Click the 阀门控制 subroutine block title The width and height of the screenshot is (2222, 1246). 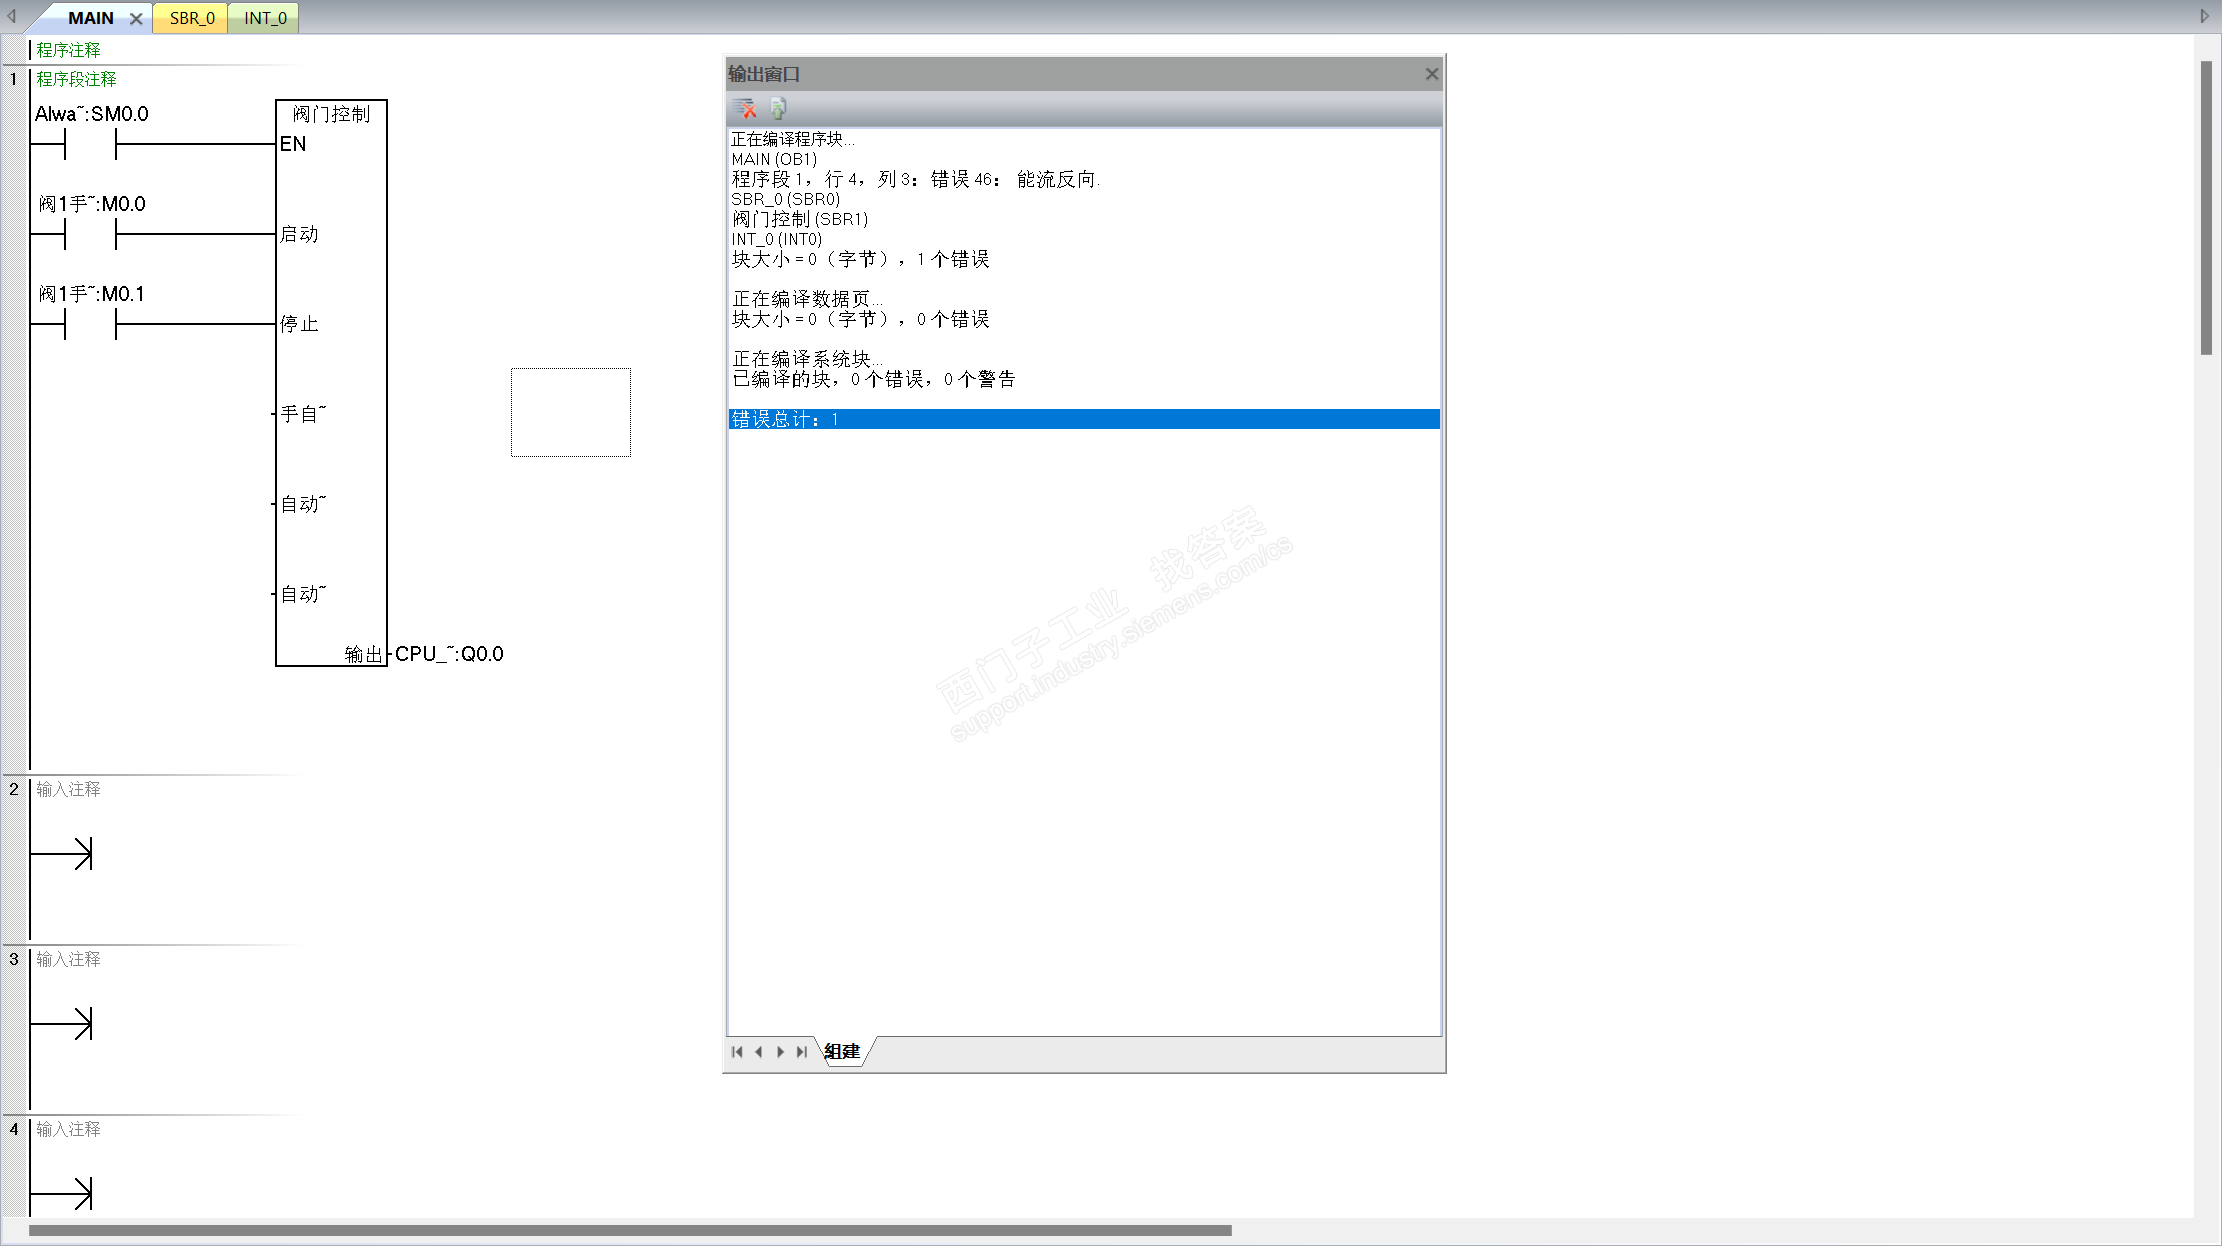coord(331,114)
